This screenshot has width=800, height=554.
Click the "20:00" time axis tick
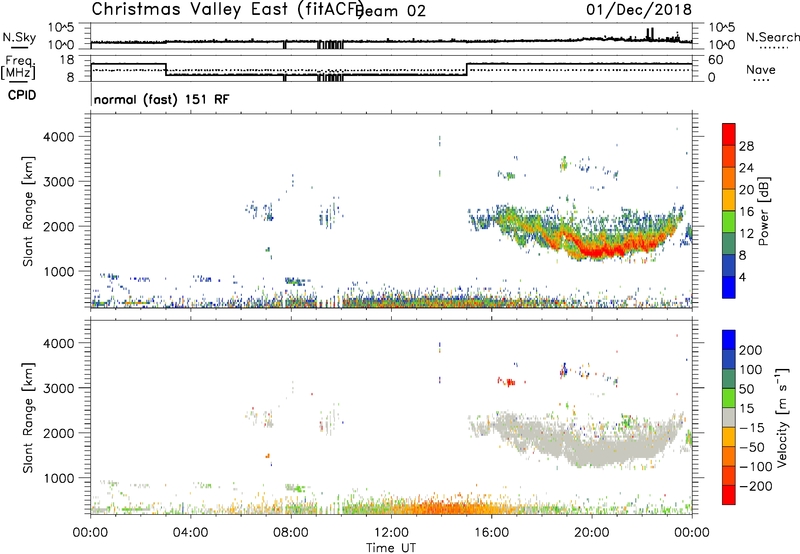(591, 533)
